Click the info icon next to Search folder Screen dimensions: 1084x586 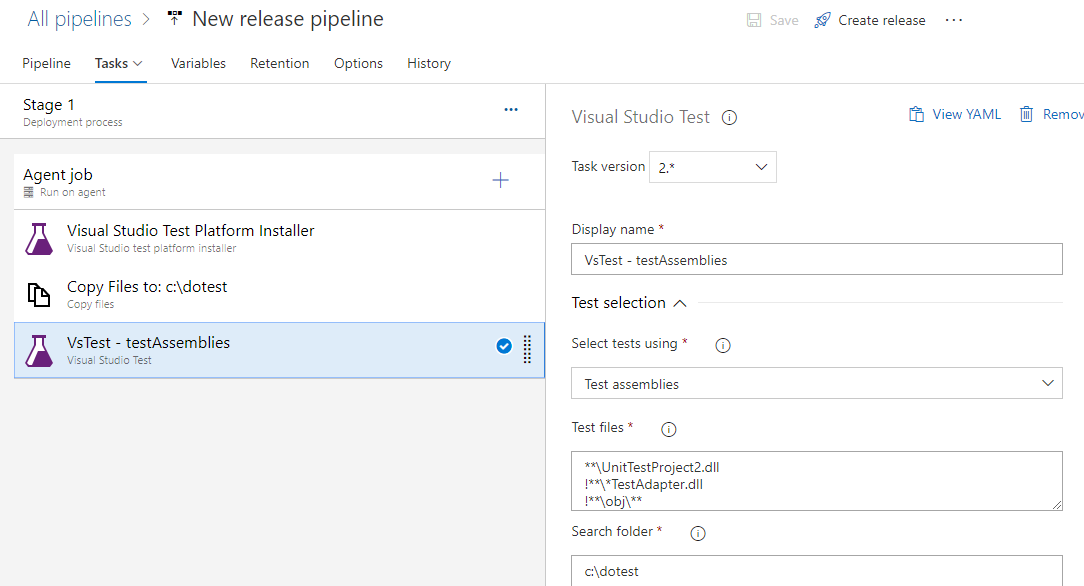[698, 533]
